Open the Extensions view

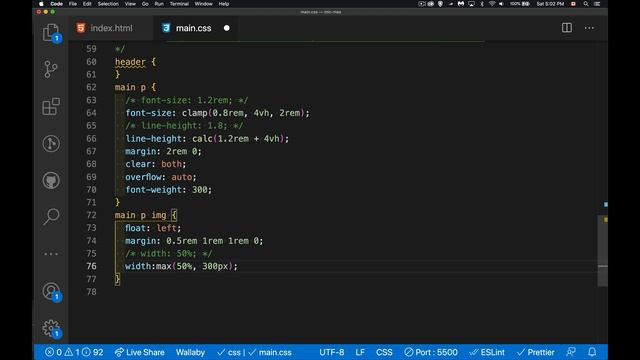pos(51,107)
